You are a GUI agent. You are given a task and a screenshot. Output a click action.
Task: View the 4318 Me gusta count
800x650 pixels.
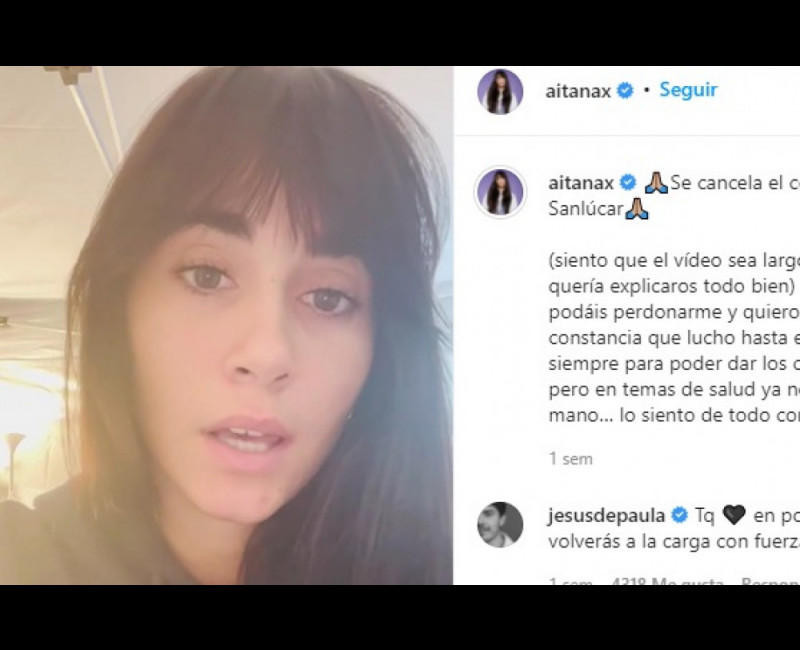tap(667, 582)
